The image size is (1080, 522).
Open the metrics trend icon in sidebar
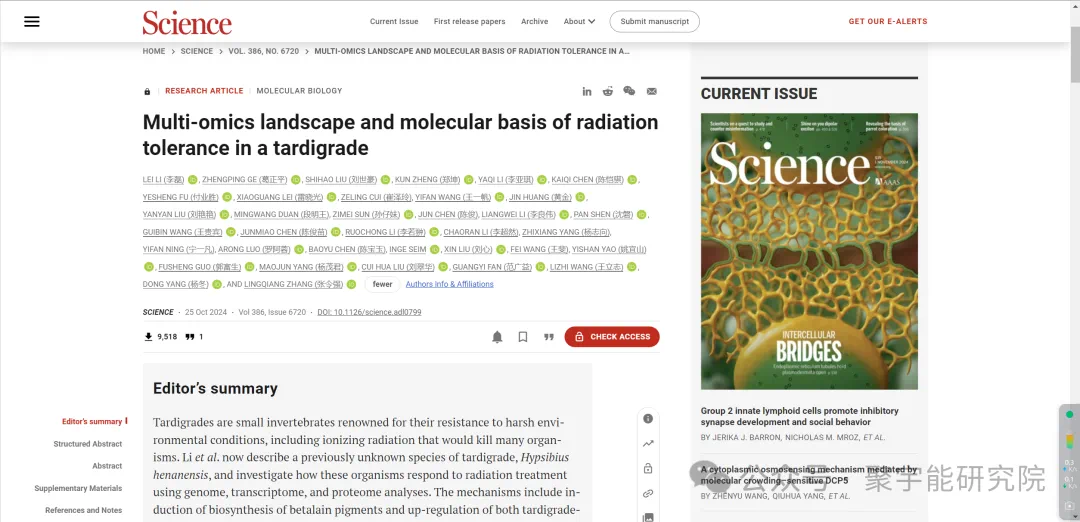(648, 443)
